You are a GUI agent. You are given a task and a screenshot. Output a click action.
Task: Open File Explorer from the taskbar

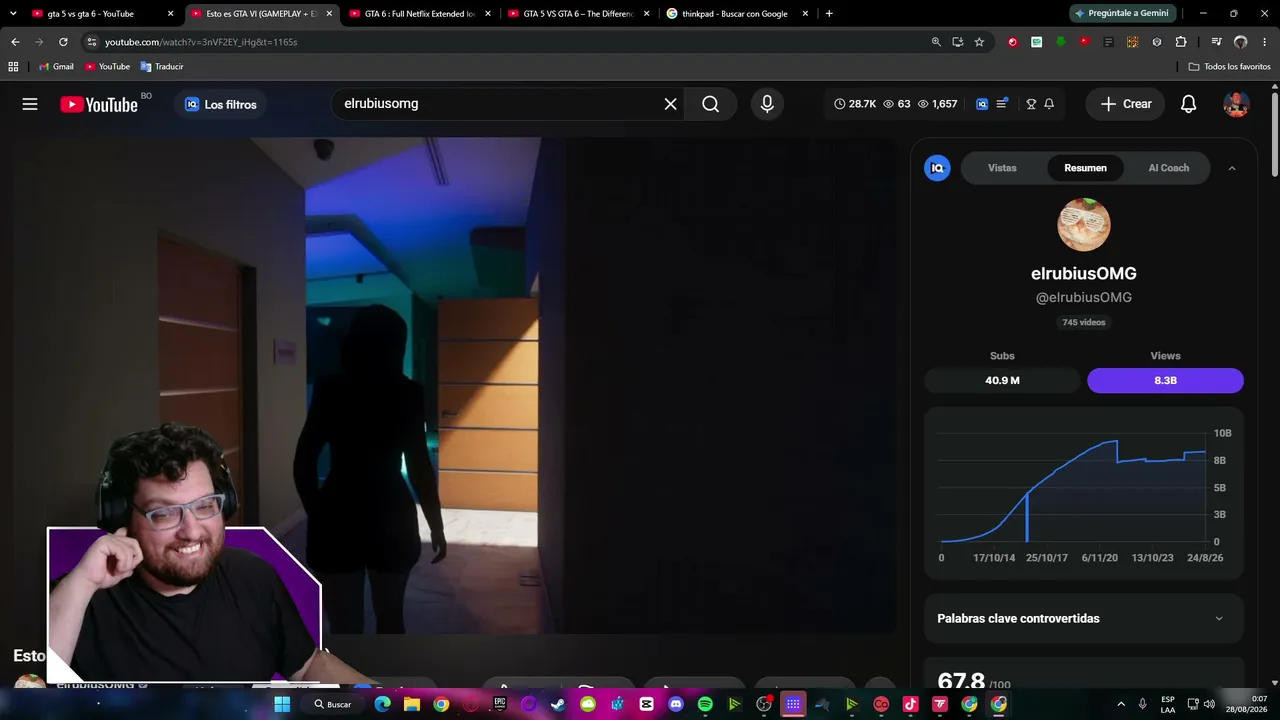(412, 704)
